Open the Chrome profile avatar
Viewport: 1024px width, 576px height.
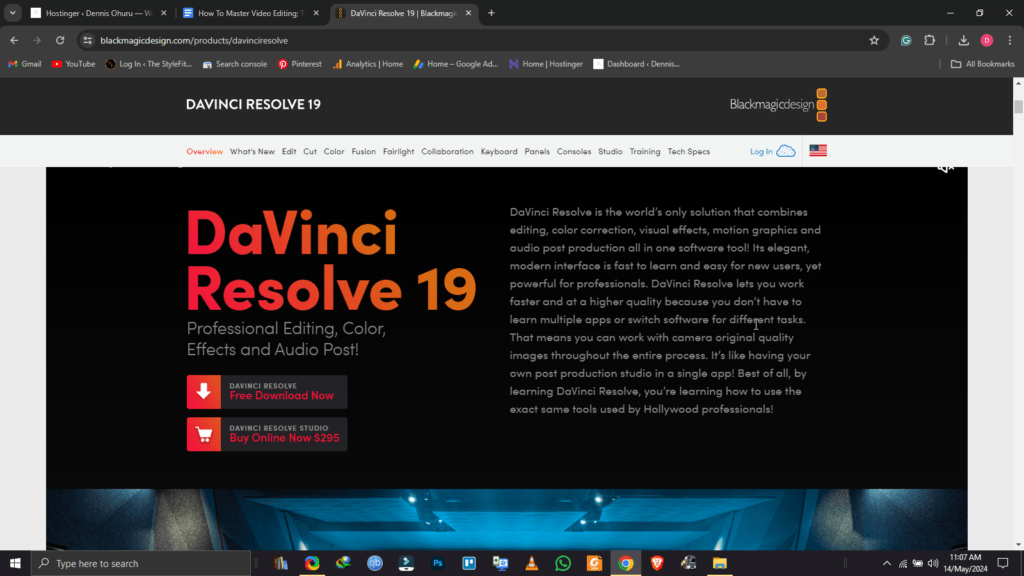[x=987, y=40]
